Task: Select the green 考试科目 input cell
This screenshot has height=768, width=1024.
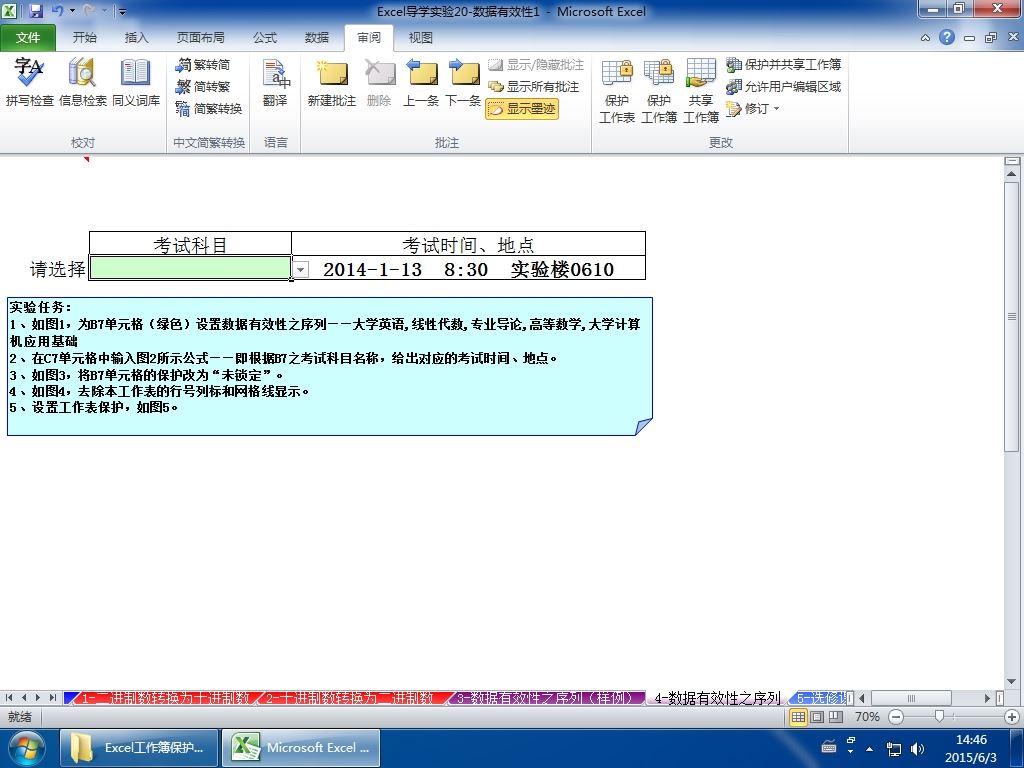Action: [190, 268]
